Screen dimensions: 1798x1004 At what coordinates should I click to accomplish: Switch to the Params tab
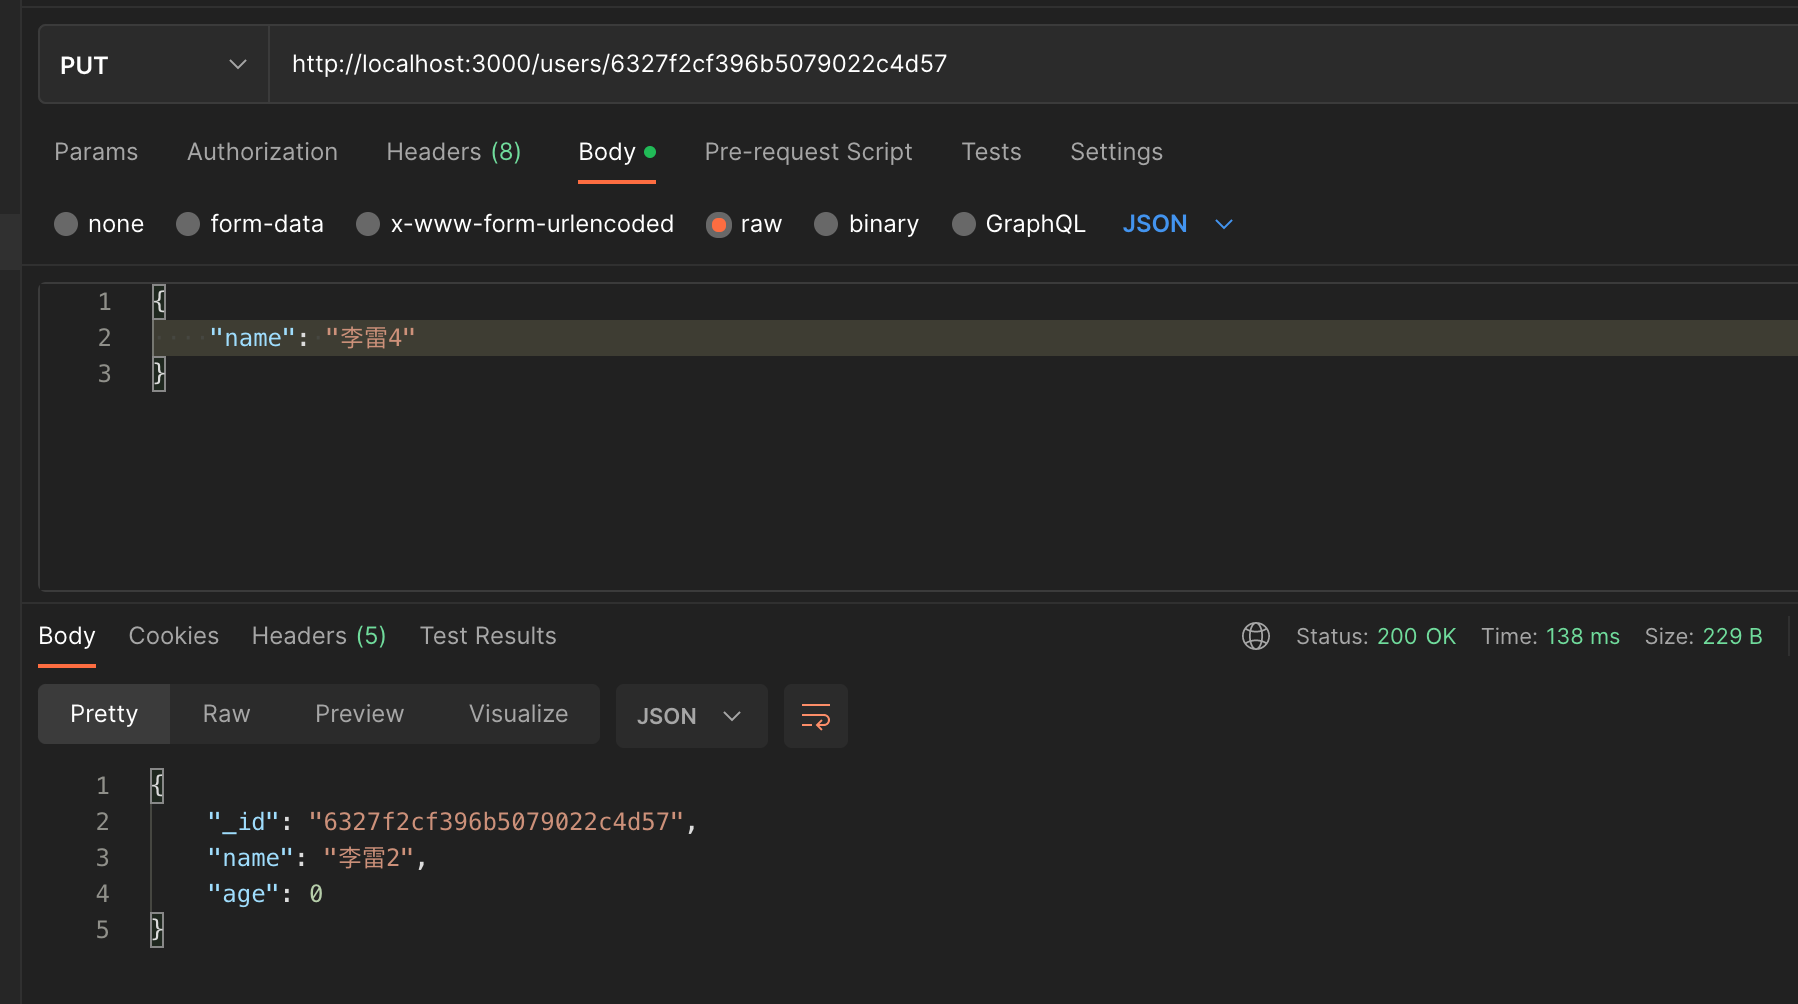coord(96,152)
